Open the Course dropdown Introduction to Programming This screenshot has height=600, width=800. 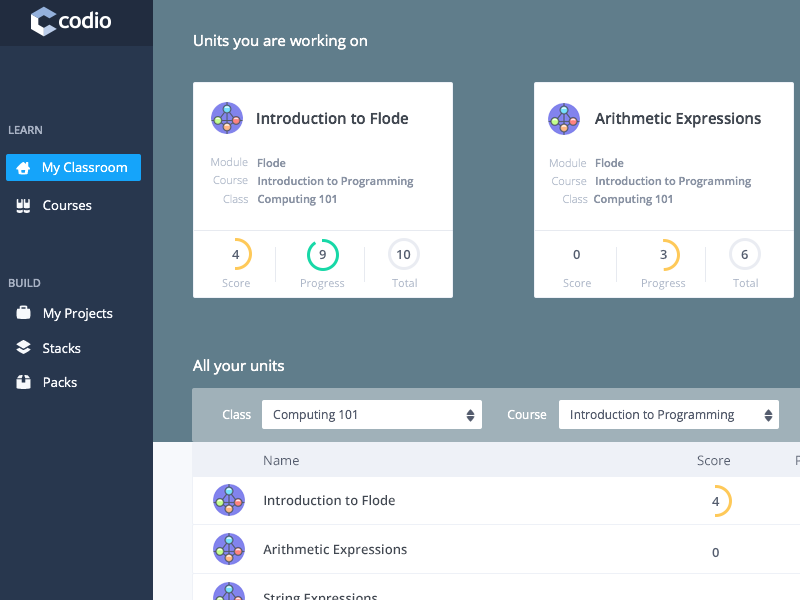pyautogui.click(x=668, y=414)
